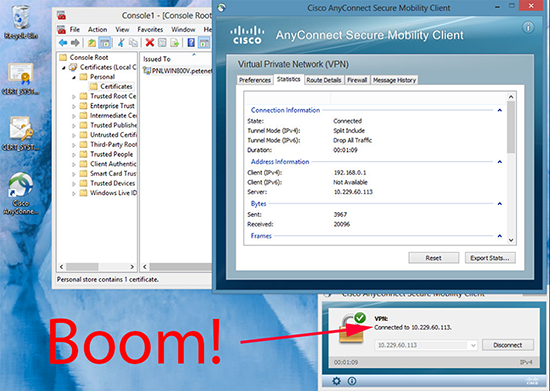The height and width of the screenshot is (391, 550).
Task: Expand the Trusted People node arrow
Action: pyautogui.click(x=74, y=155)
